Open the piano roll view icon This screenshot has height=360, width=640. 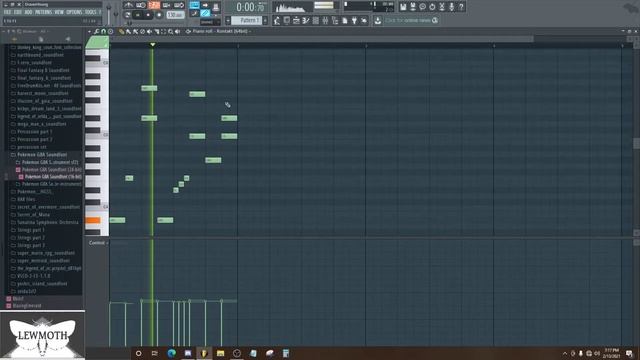pyautogui.click(x=306, y=20)
